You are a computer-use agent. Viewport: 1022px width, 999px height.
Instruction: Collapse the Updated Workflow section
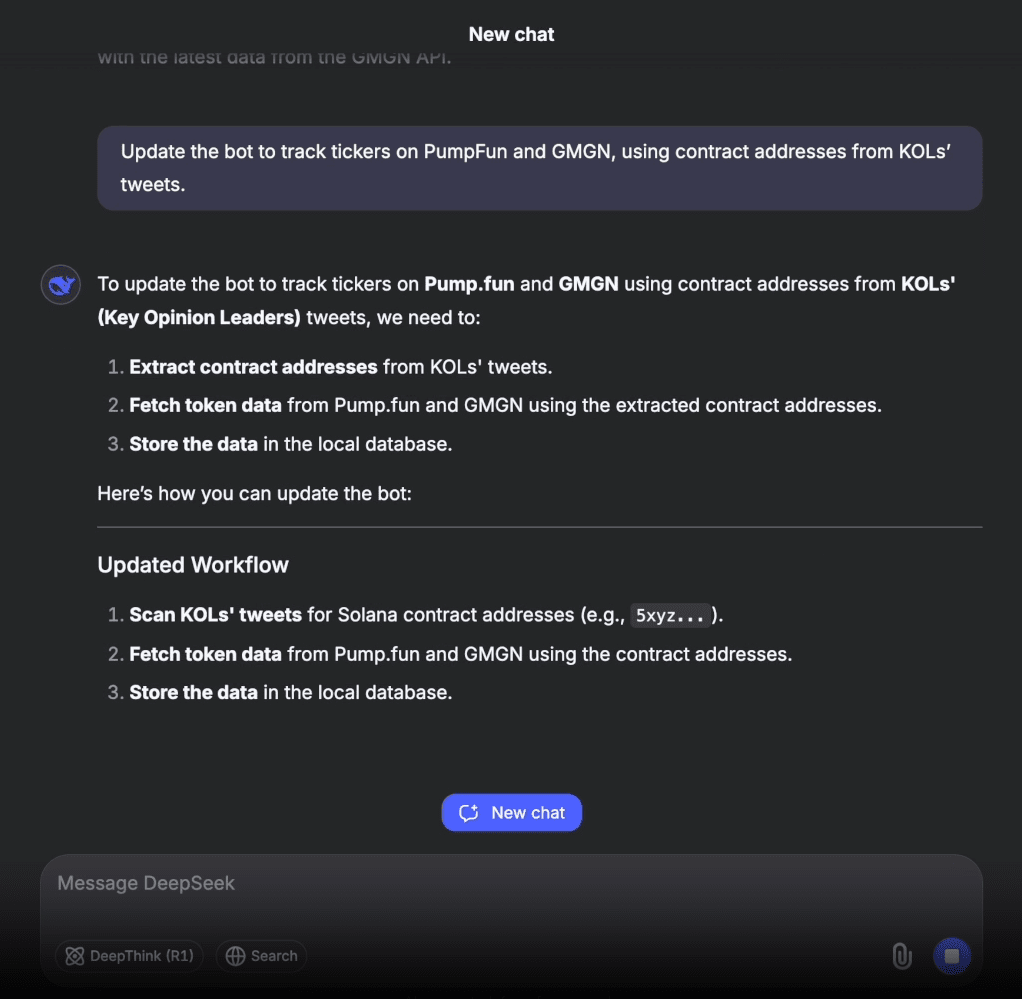coord(193,565)
